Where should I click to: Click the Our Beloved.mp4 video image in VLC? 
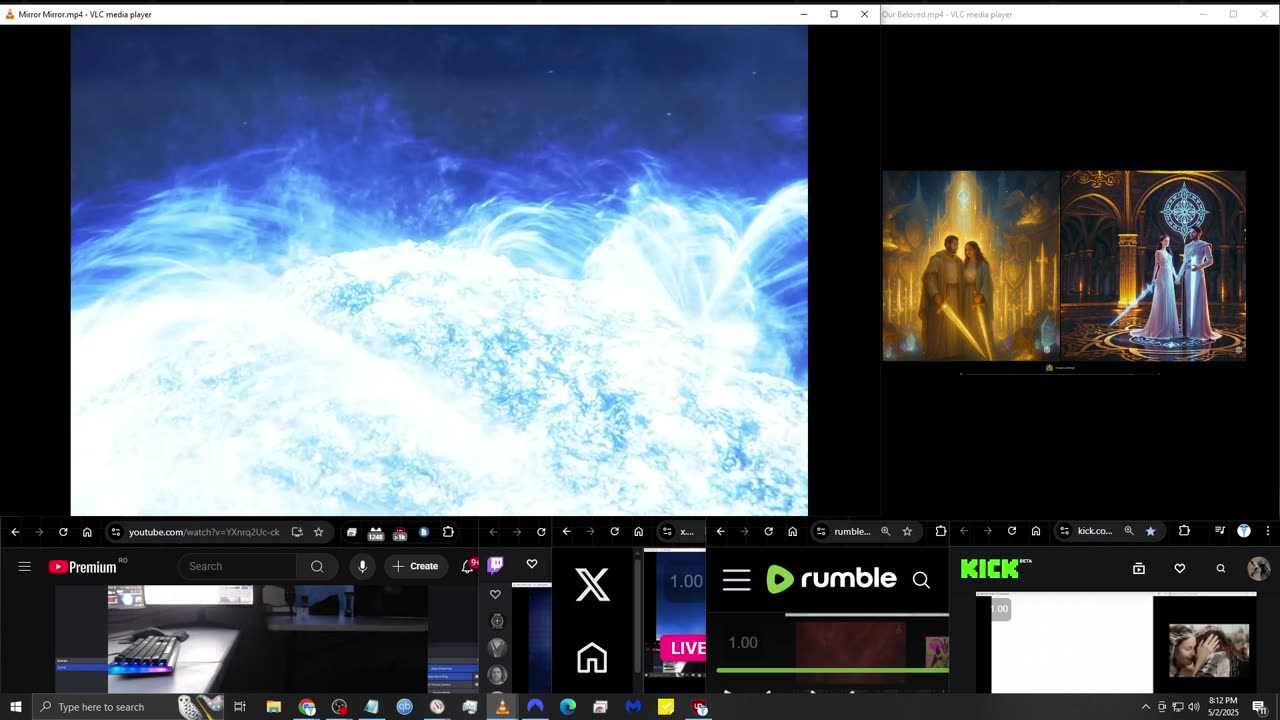coord(1064,265)
